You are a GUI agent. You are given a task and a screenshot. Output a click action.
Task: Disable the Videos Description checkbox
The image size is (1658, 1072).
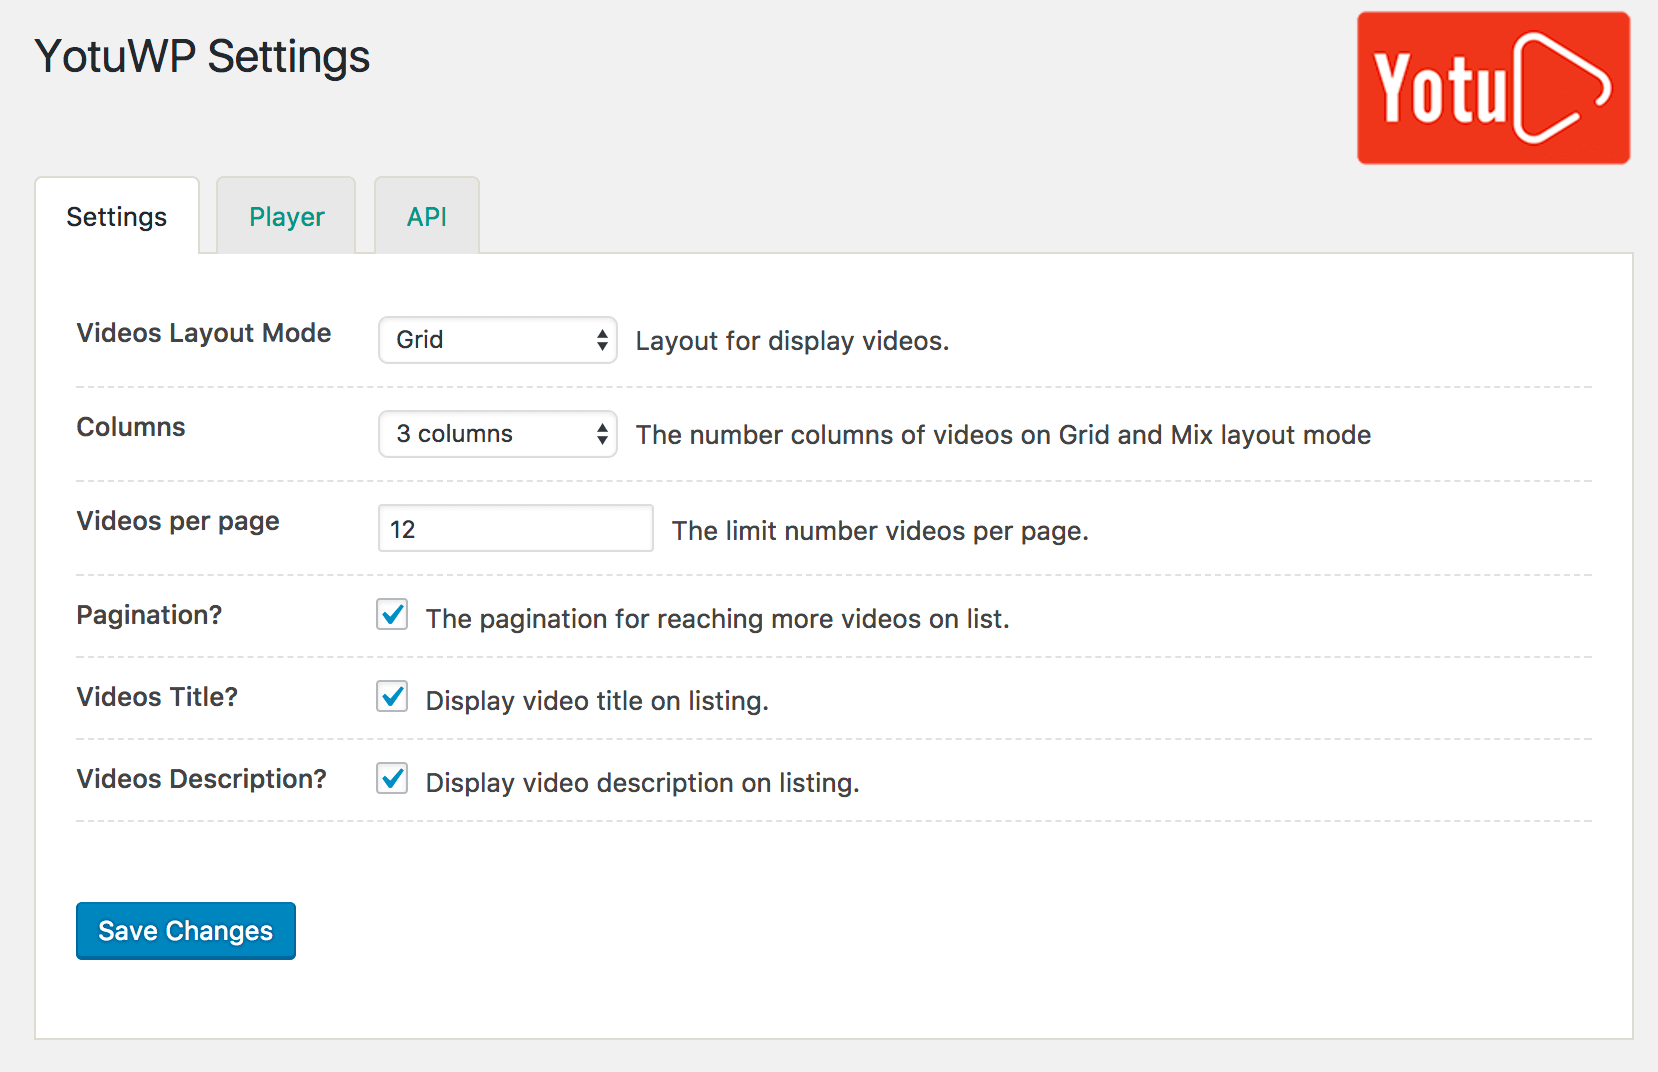392,778
